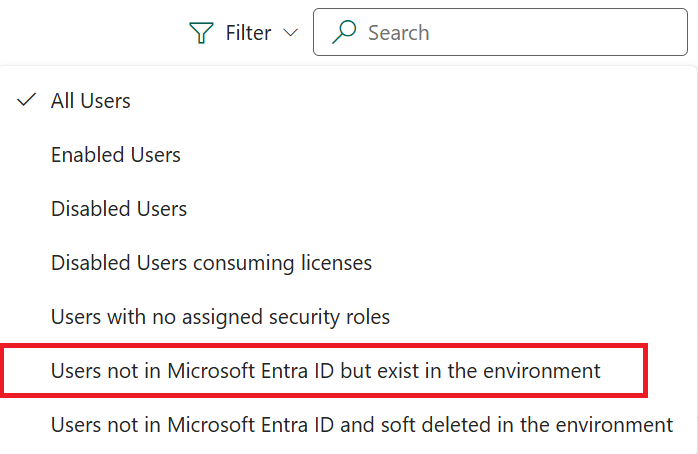The width and height of the screenshot is (698, 454).
Task: Select Disabled Users consuming licenses
Action: (211, 263)
